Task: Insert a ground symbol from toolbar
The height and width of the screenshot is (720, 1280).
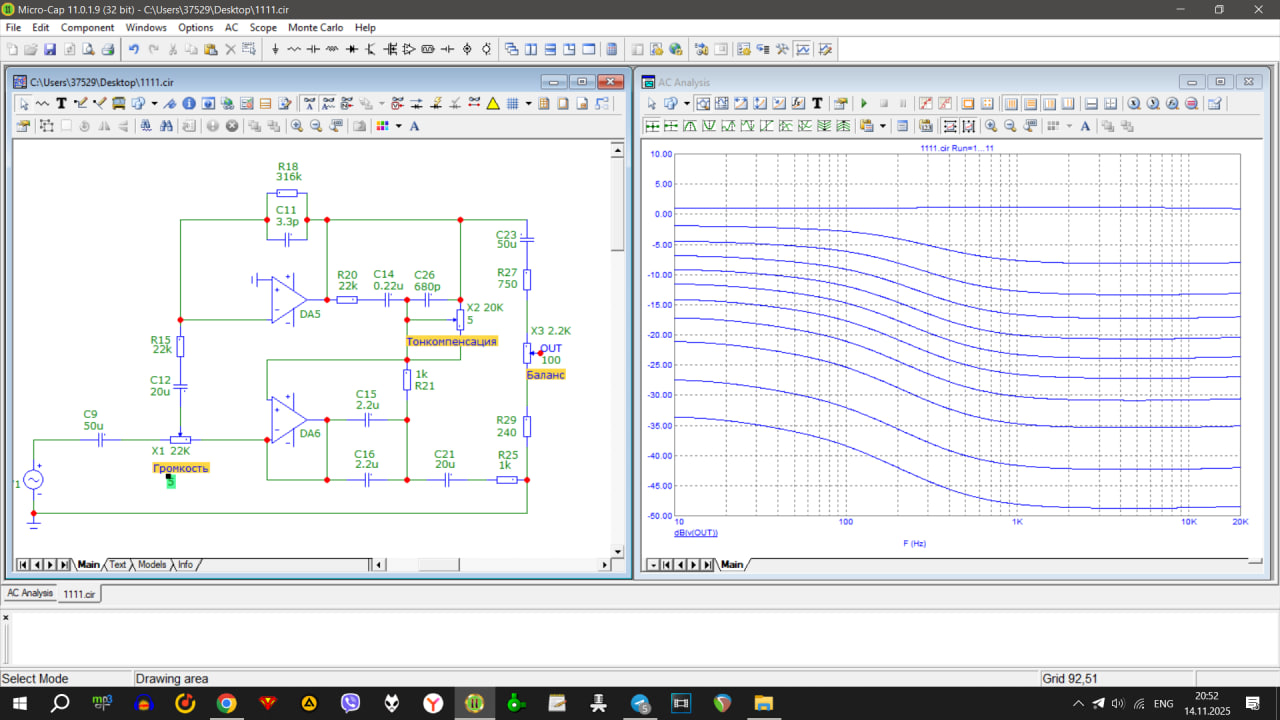Action: 275,49
